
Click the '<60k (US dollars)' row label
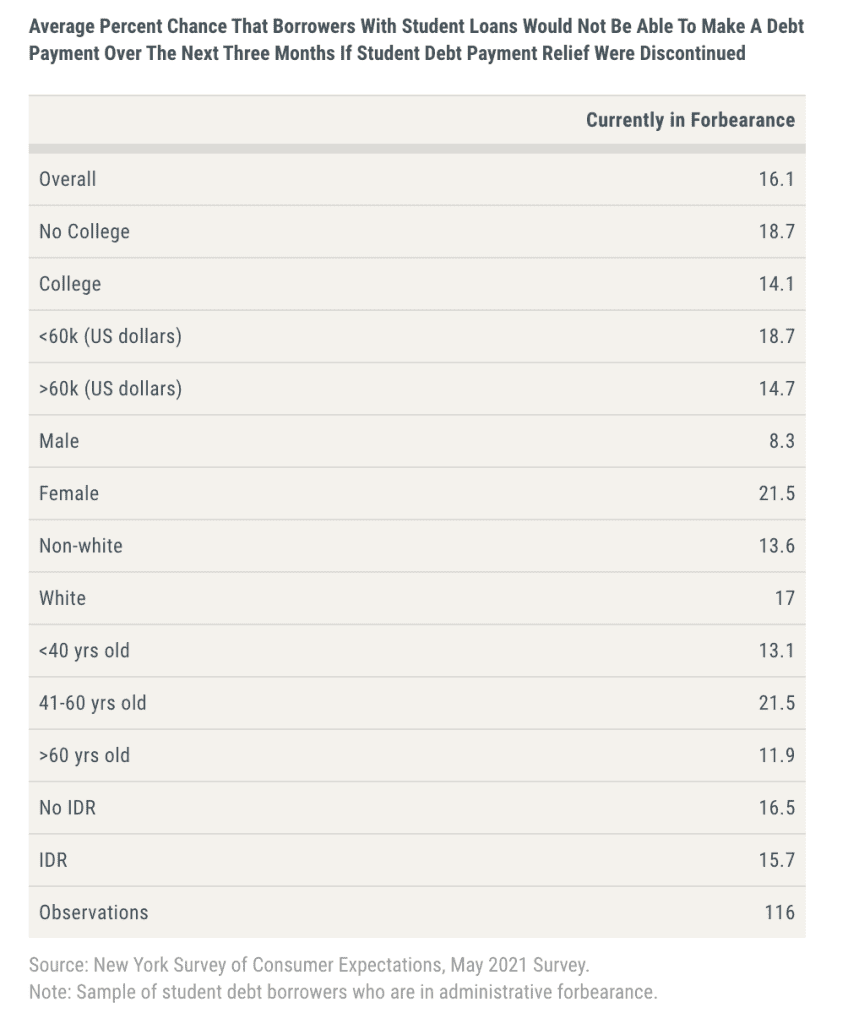click(x=110, y=336)
